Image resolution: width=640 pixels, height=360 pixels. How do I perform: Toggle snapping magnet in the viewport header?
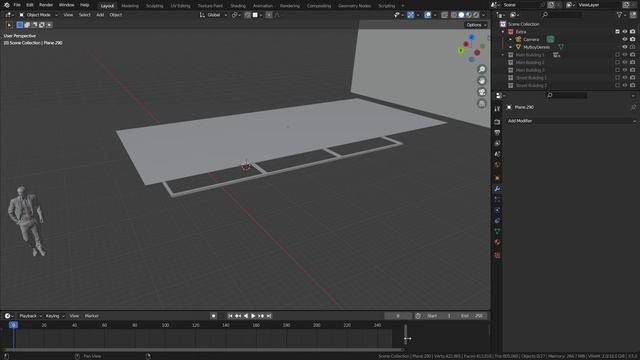point(248,15)
